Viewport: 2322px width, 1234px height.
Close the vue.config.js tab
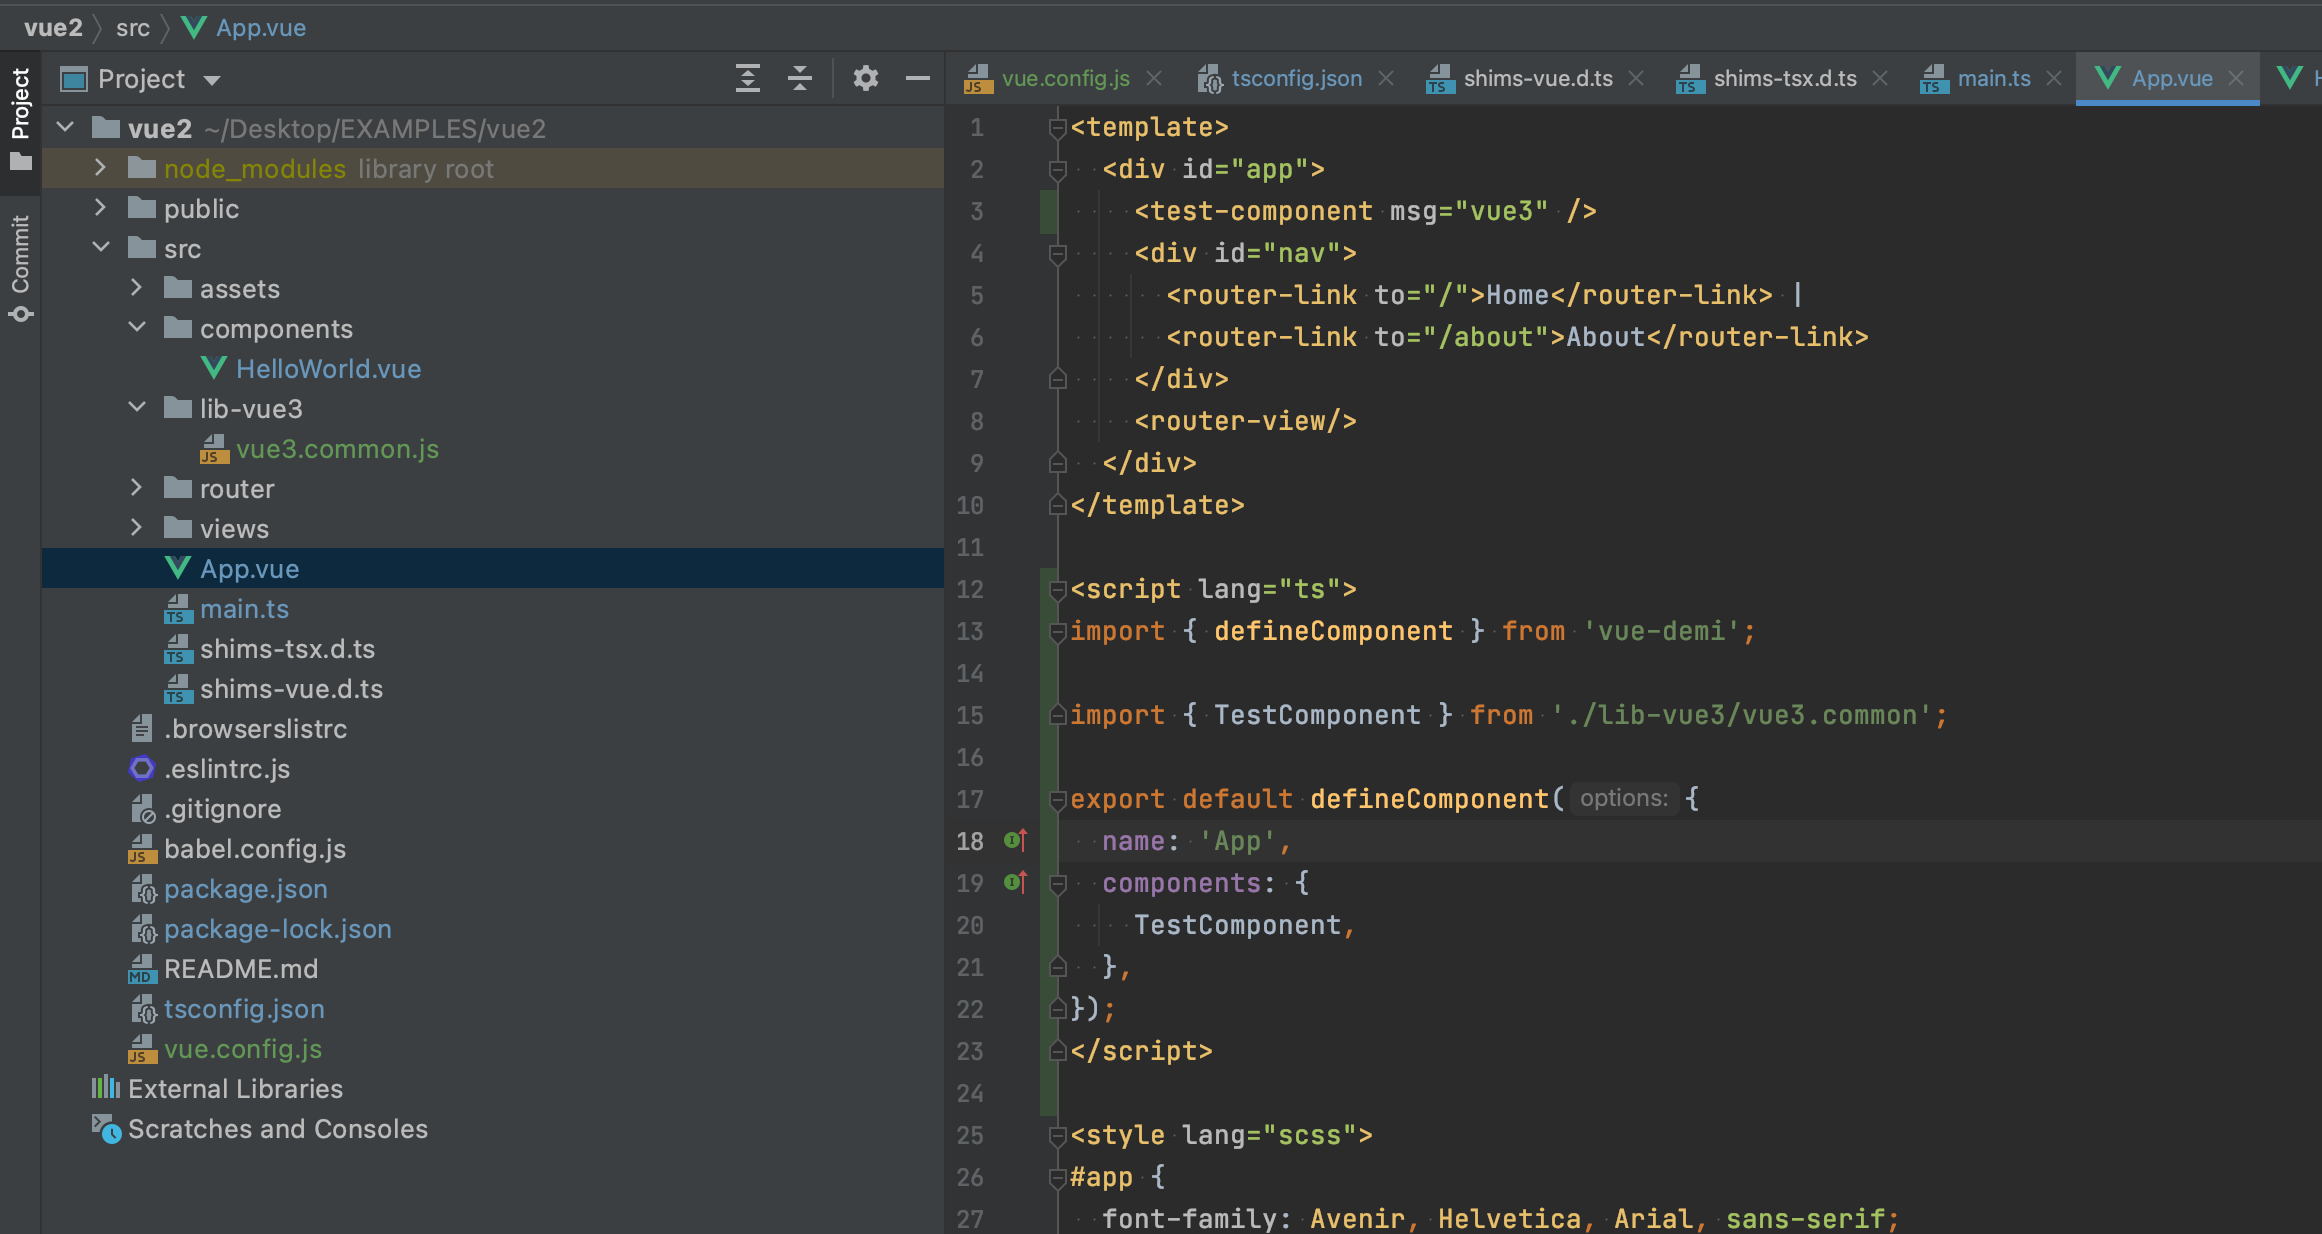(1154, 78)
